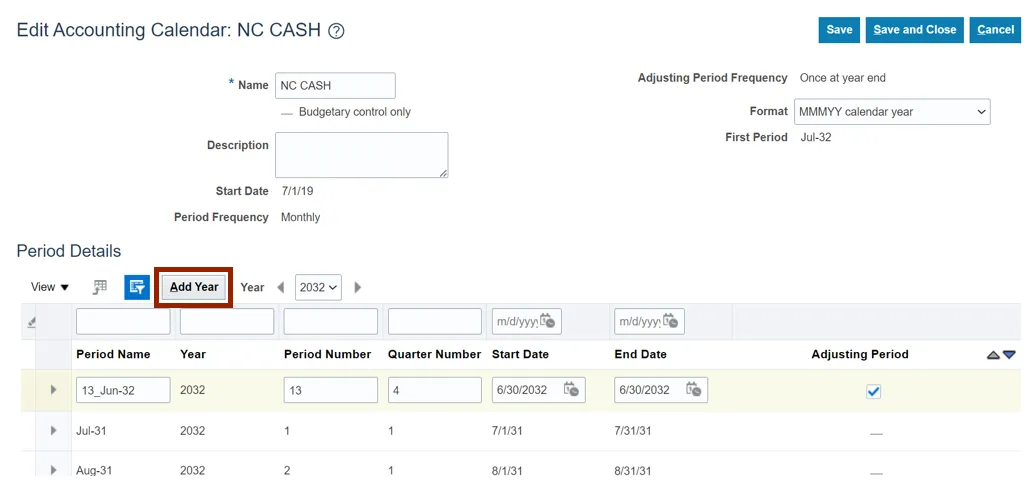
Task: Open the Year 2032 dropdown
Action: 319,287
